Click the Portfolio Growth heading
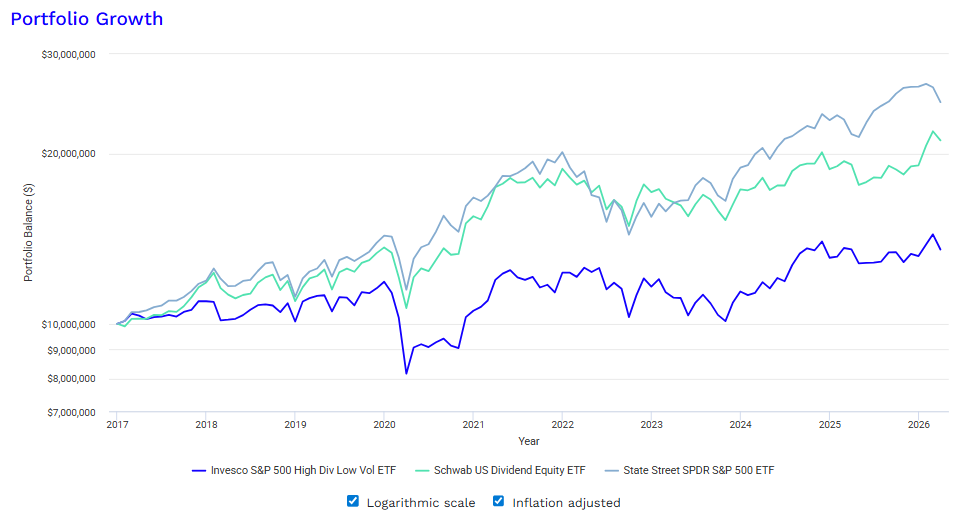This screenshot has width=979, height=522. point(87,19)
